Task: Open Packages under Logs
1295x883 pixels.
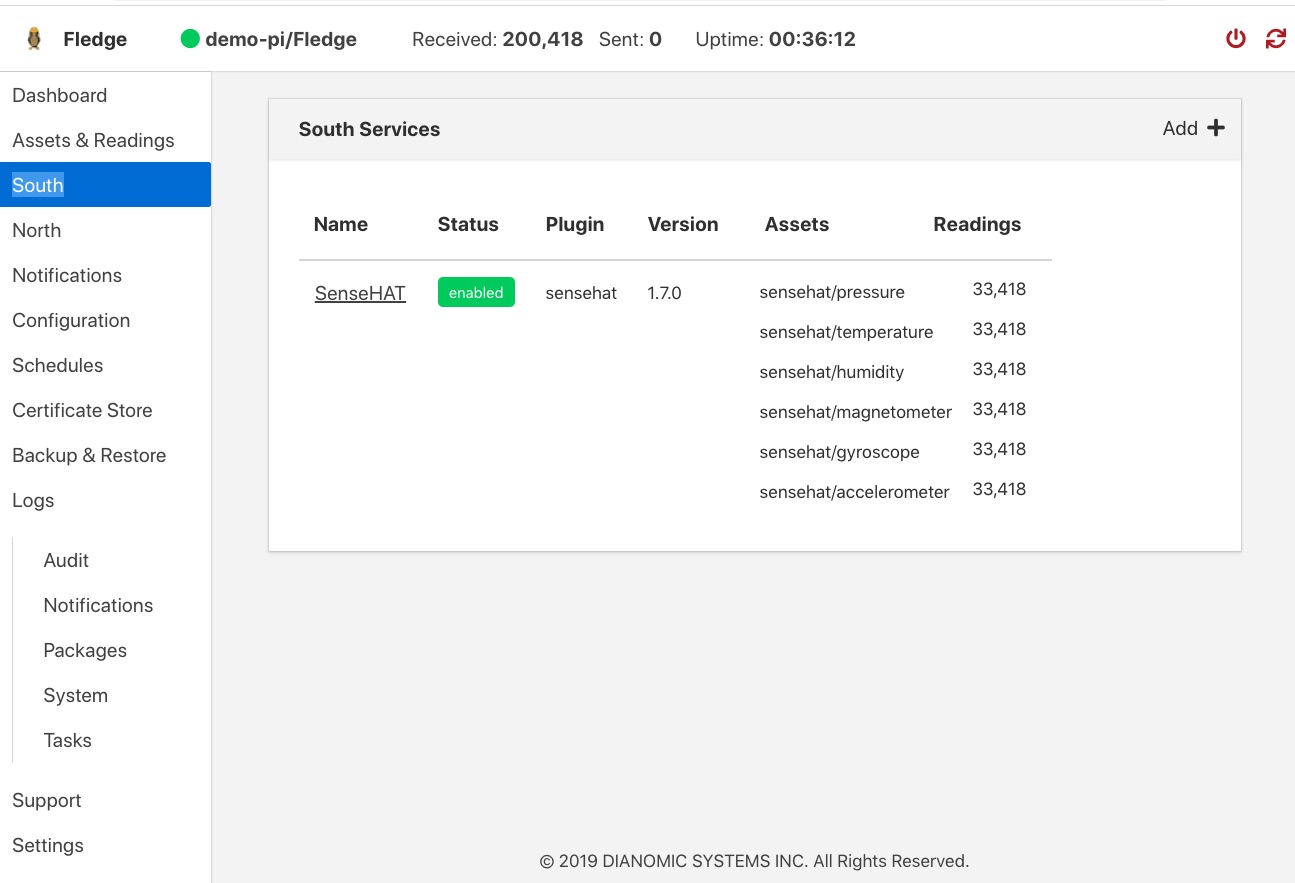Action: [85, 650]
